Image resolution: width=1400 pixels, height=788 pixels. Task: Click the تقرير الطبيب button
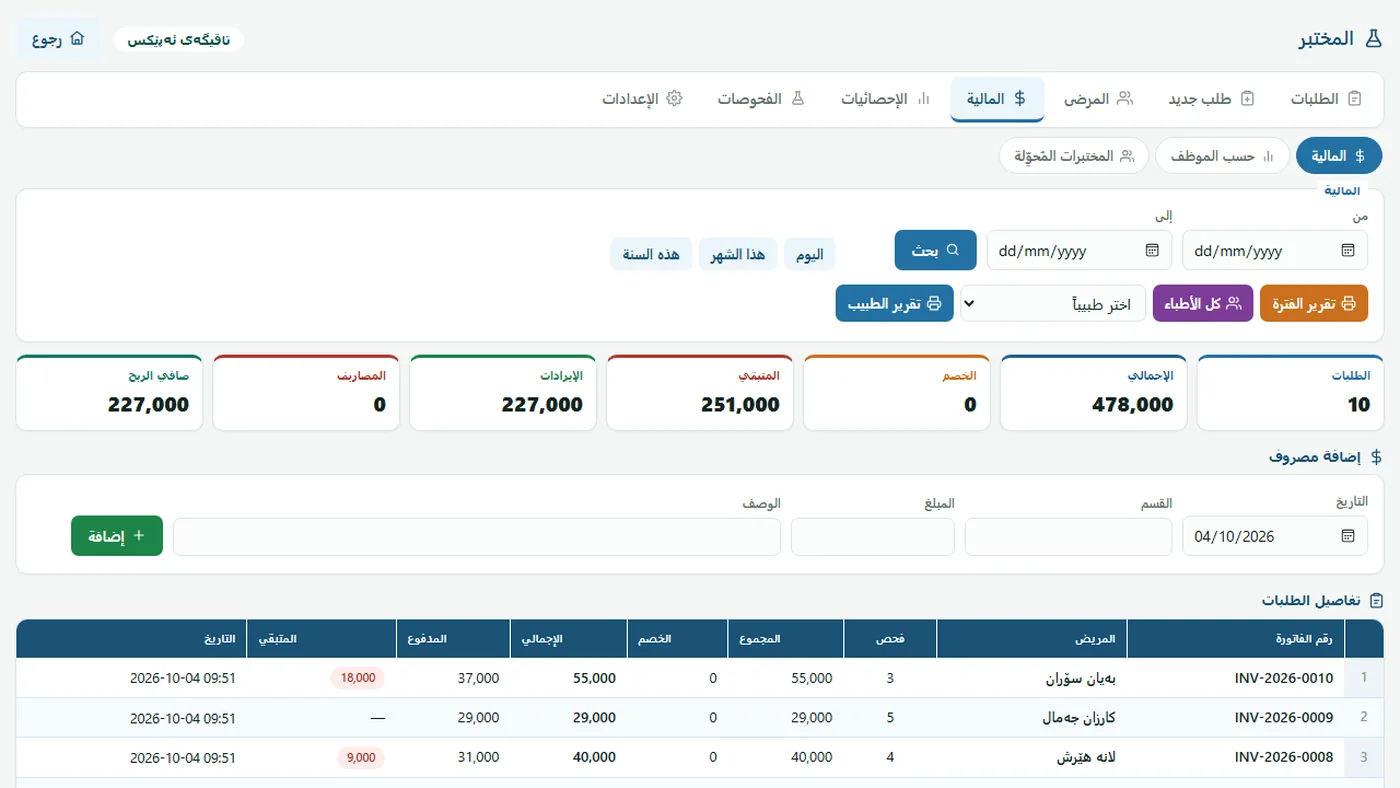pos(895,304)
